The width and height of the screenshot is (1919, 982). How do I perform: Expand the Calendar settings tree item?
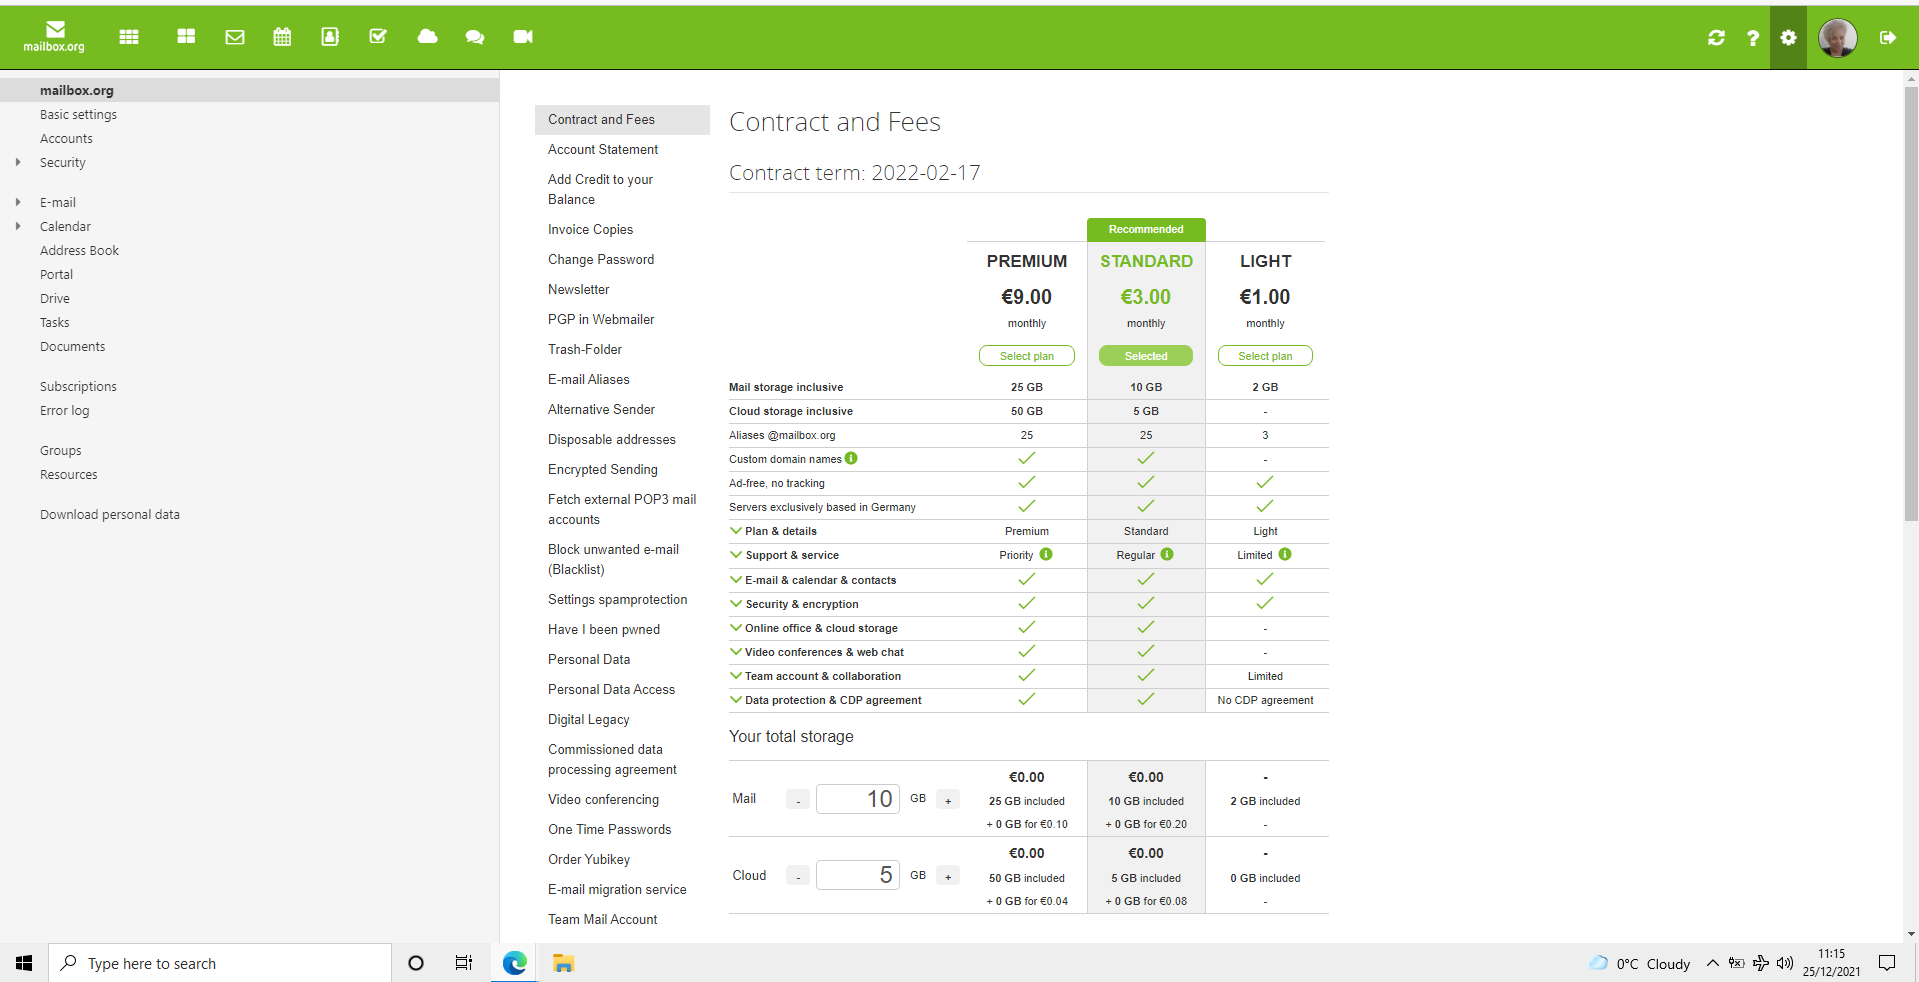(18, 226)
